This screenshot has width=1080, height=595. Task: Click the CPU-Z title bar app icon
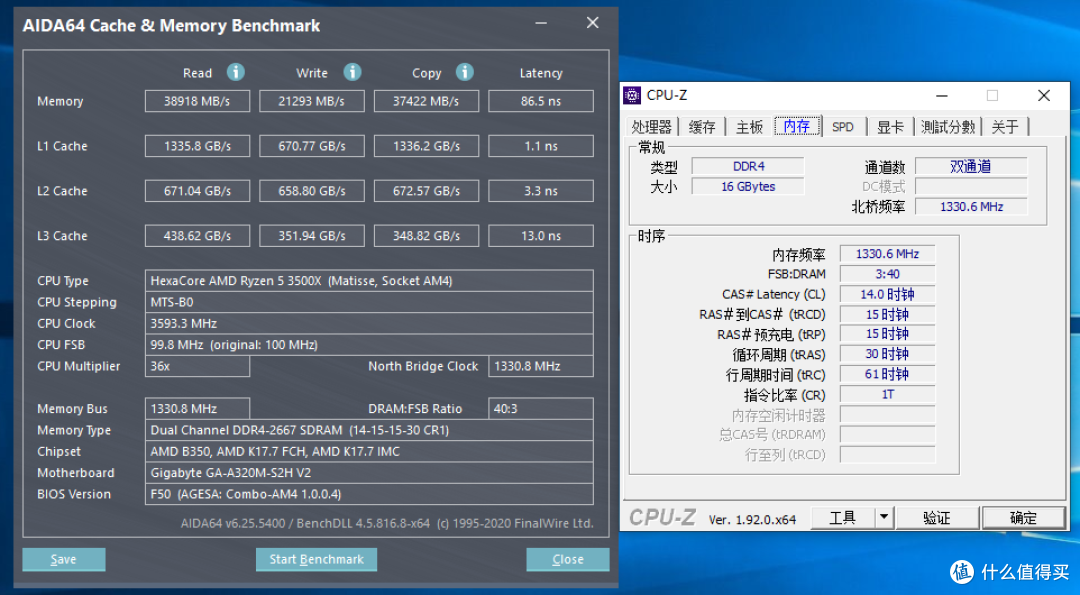click(x=632, y=95)
